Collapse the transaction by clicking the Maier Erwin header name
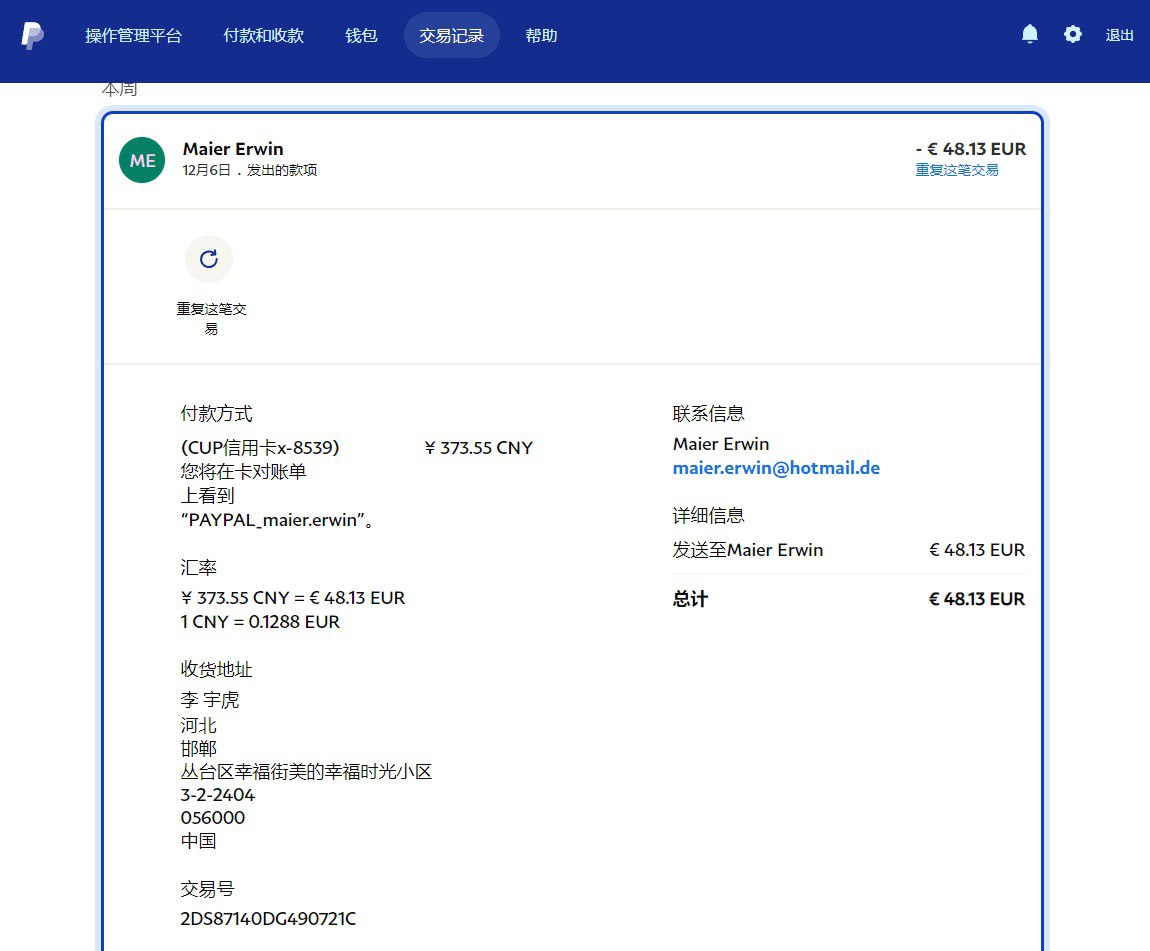 [x=233, y=149]
